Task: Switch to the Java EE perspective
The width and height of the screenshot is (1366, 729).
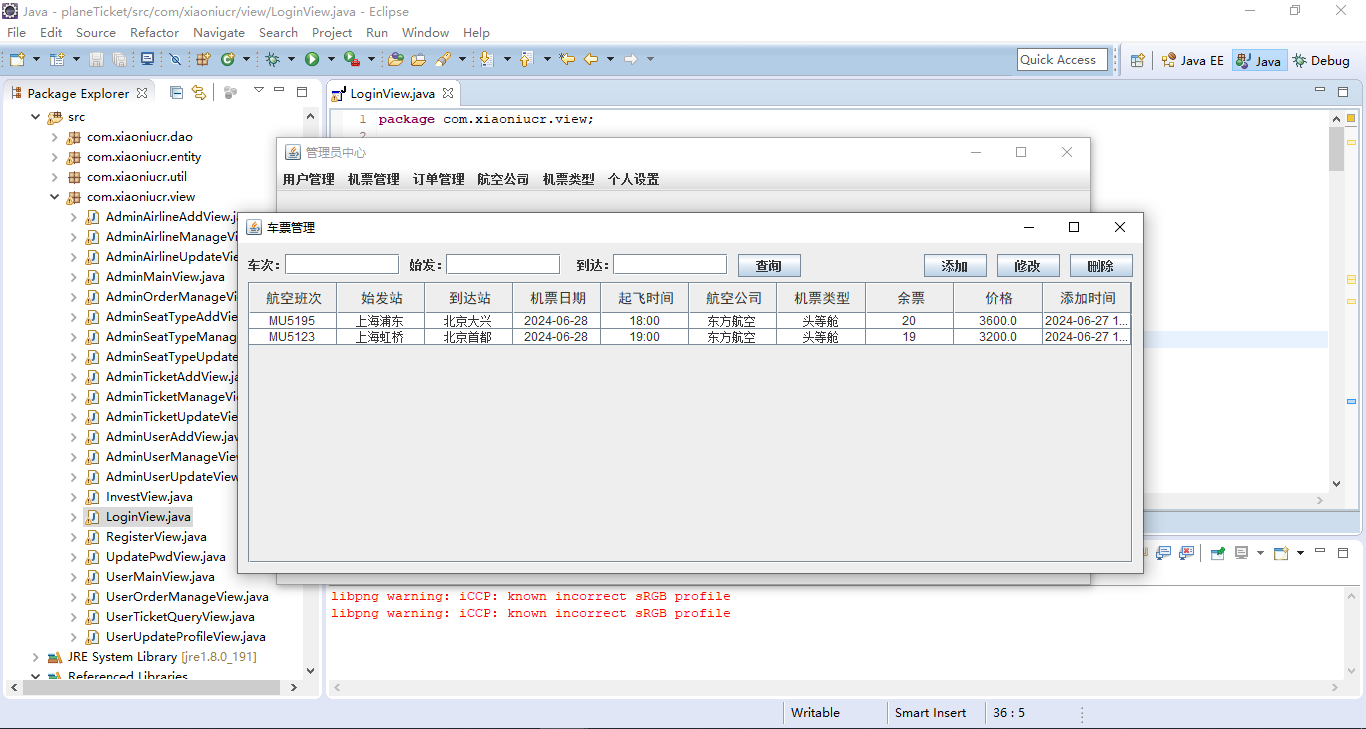Action: point(1192,60)
